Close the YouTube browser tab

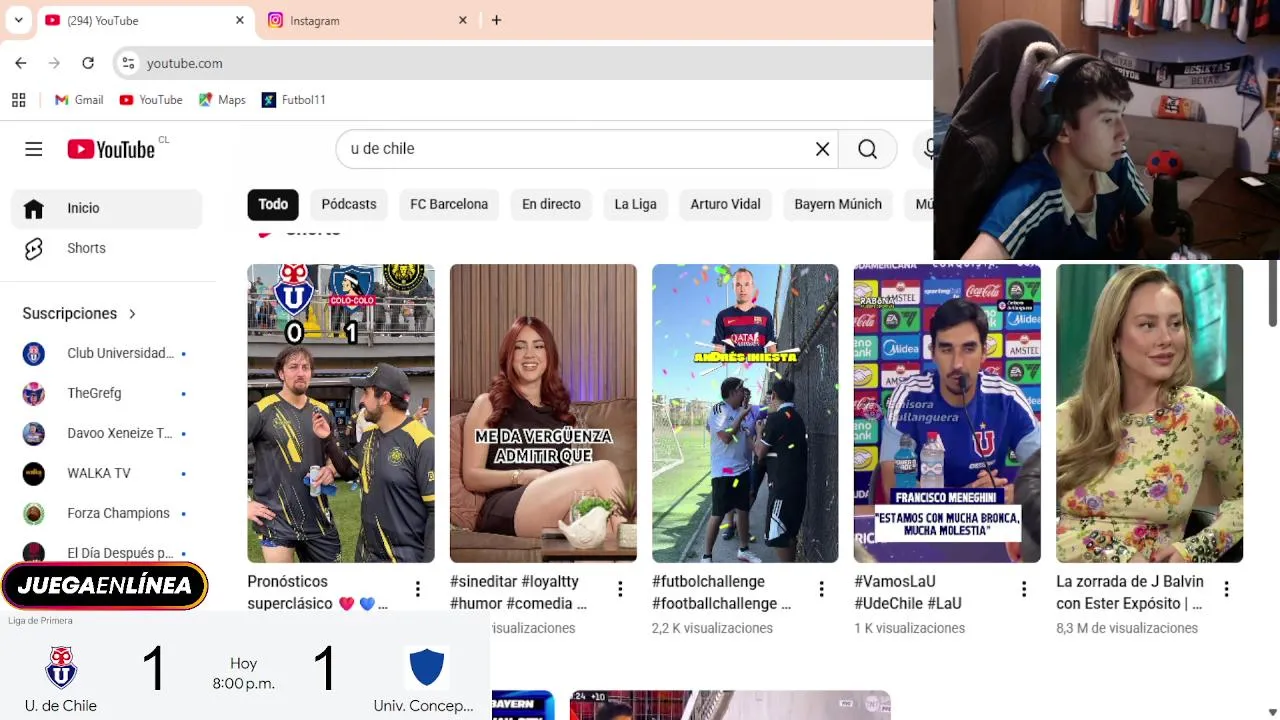[240, 20]
